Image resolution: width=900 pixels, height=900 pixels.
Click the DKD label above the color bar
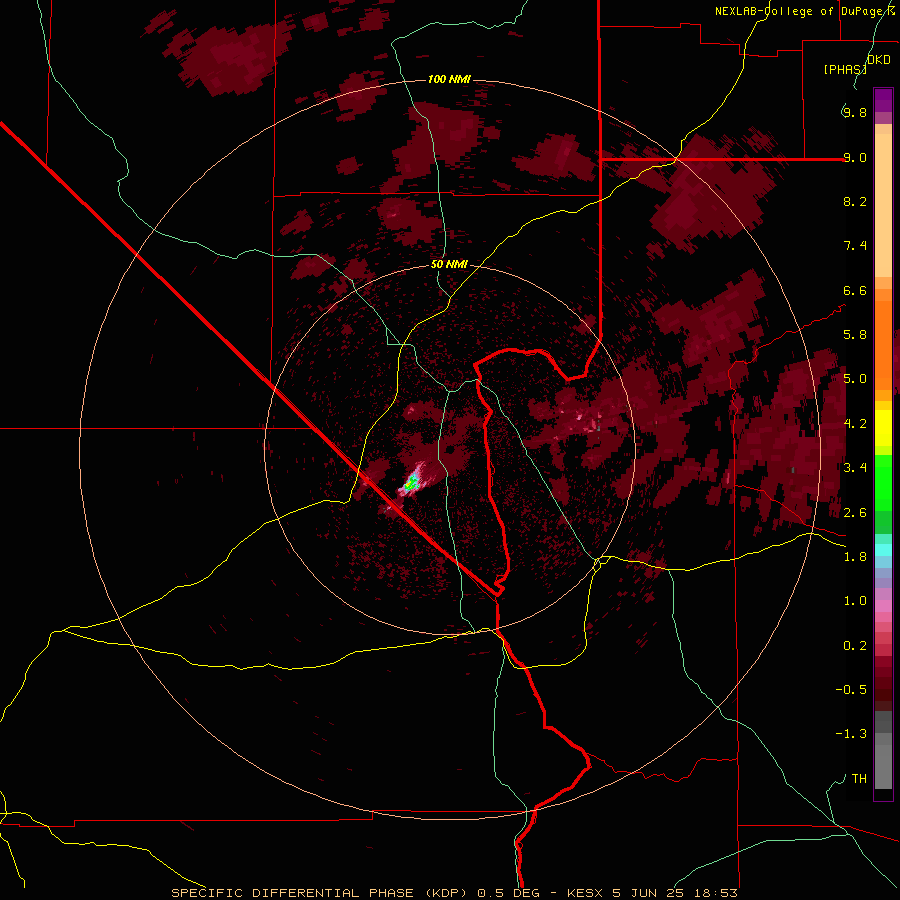pos(879,59)
